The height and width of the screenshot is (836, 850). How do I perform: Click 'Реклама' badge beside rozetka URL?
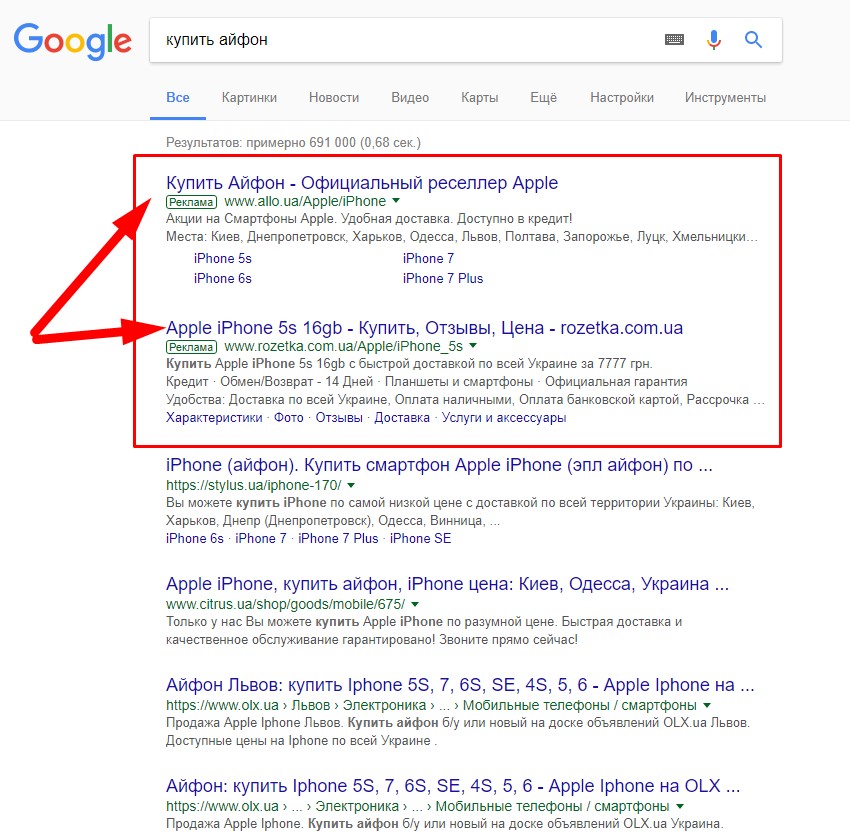191,347
